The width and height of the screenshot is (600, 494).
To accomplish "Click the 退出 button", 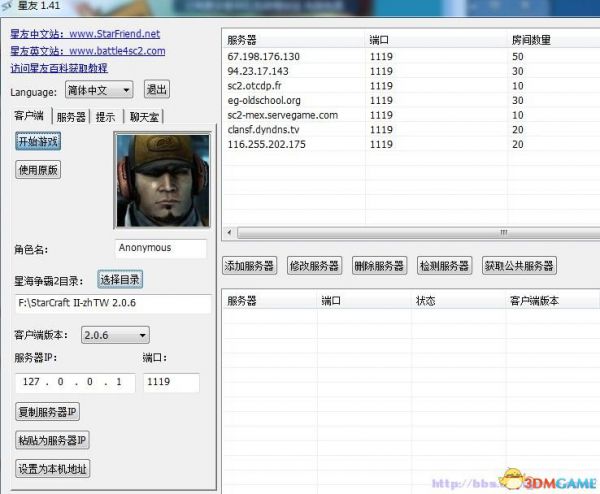I will pyautogui.click(x=157, y=90).
